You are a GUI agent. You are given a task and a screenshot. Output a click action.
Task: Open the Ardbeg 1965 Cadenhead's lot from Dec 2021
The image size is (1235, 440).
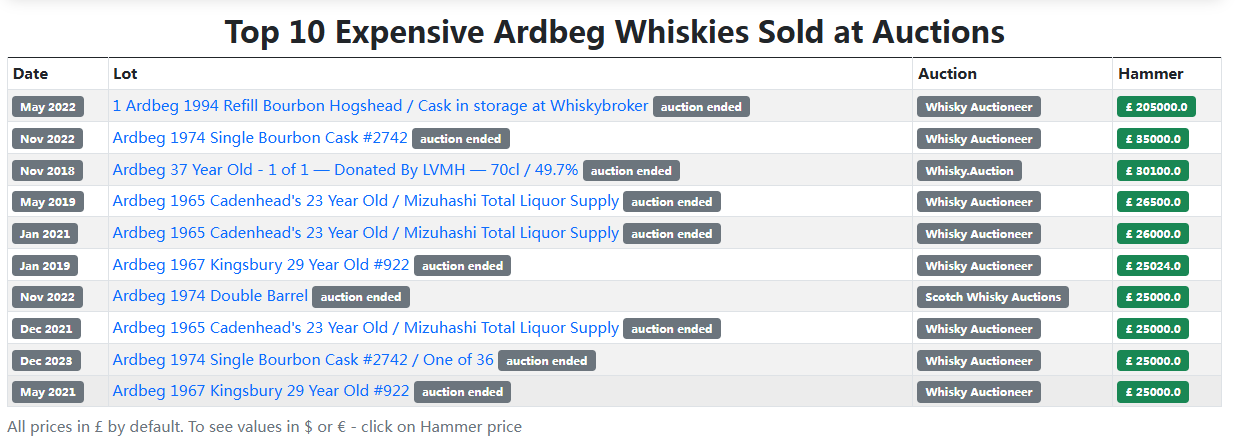tap(365, 328)
